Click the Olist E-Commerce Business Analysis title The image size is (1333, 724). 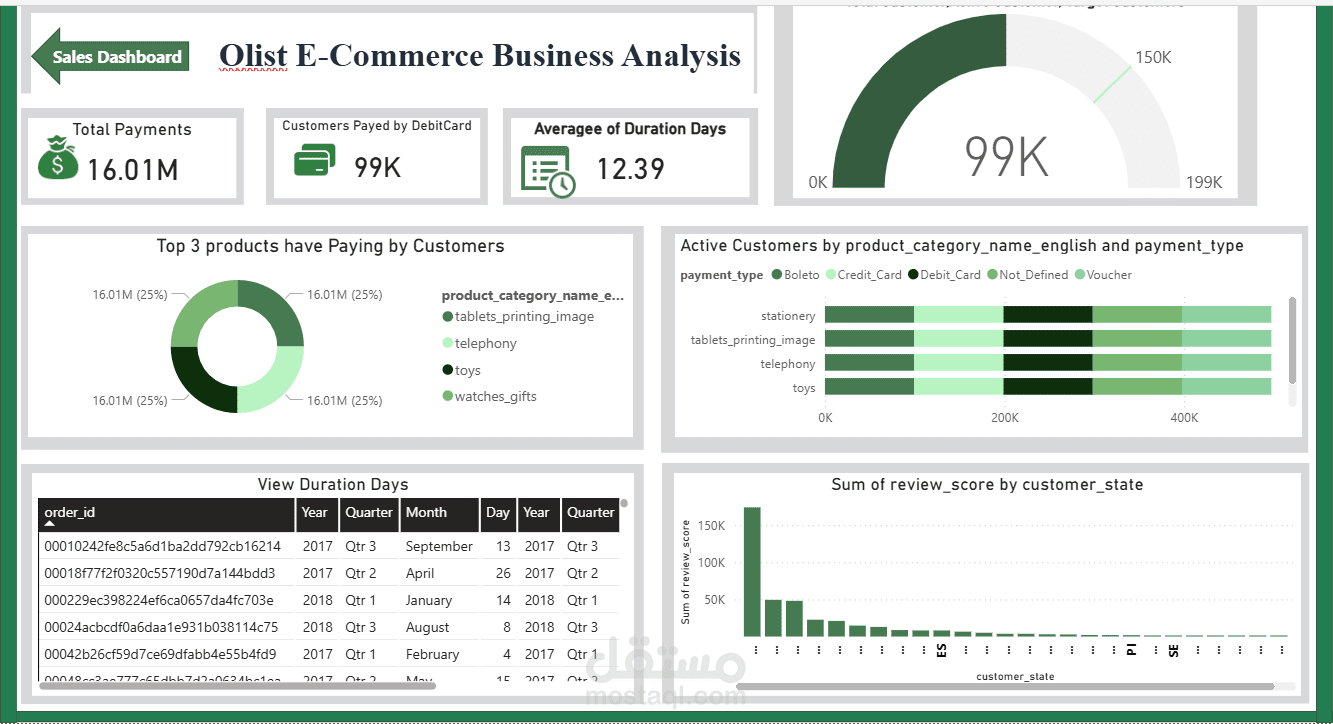click(480, 55)
